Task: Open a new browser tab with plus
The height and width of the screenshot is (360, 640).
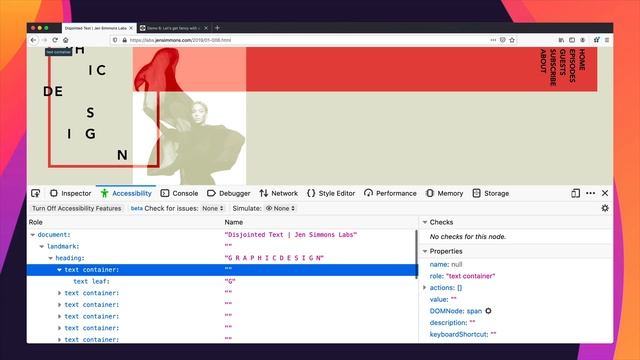Action: click(x=217, y=28)
